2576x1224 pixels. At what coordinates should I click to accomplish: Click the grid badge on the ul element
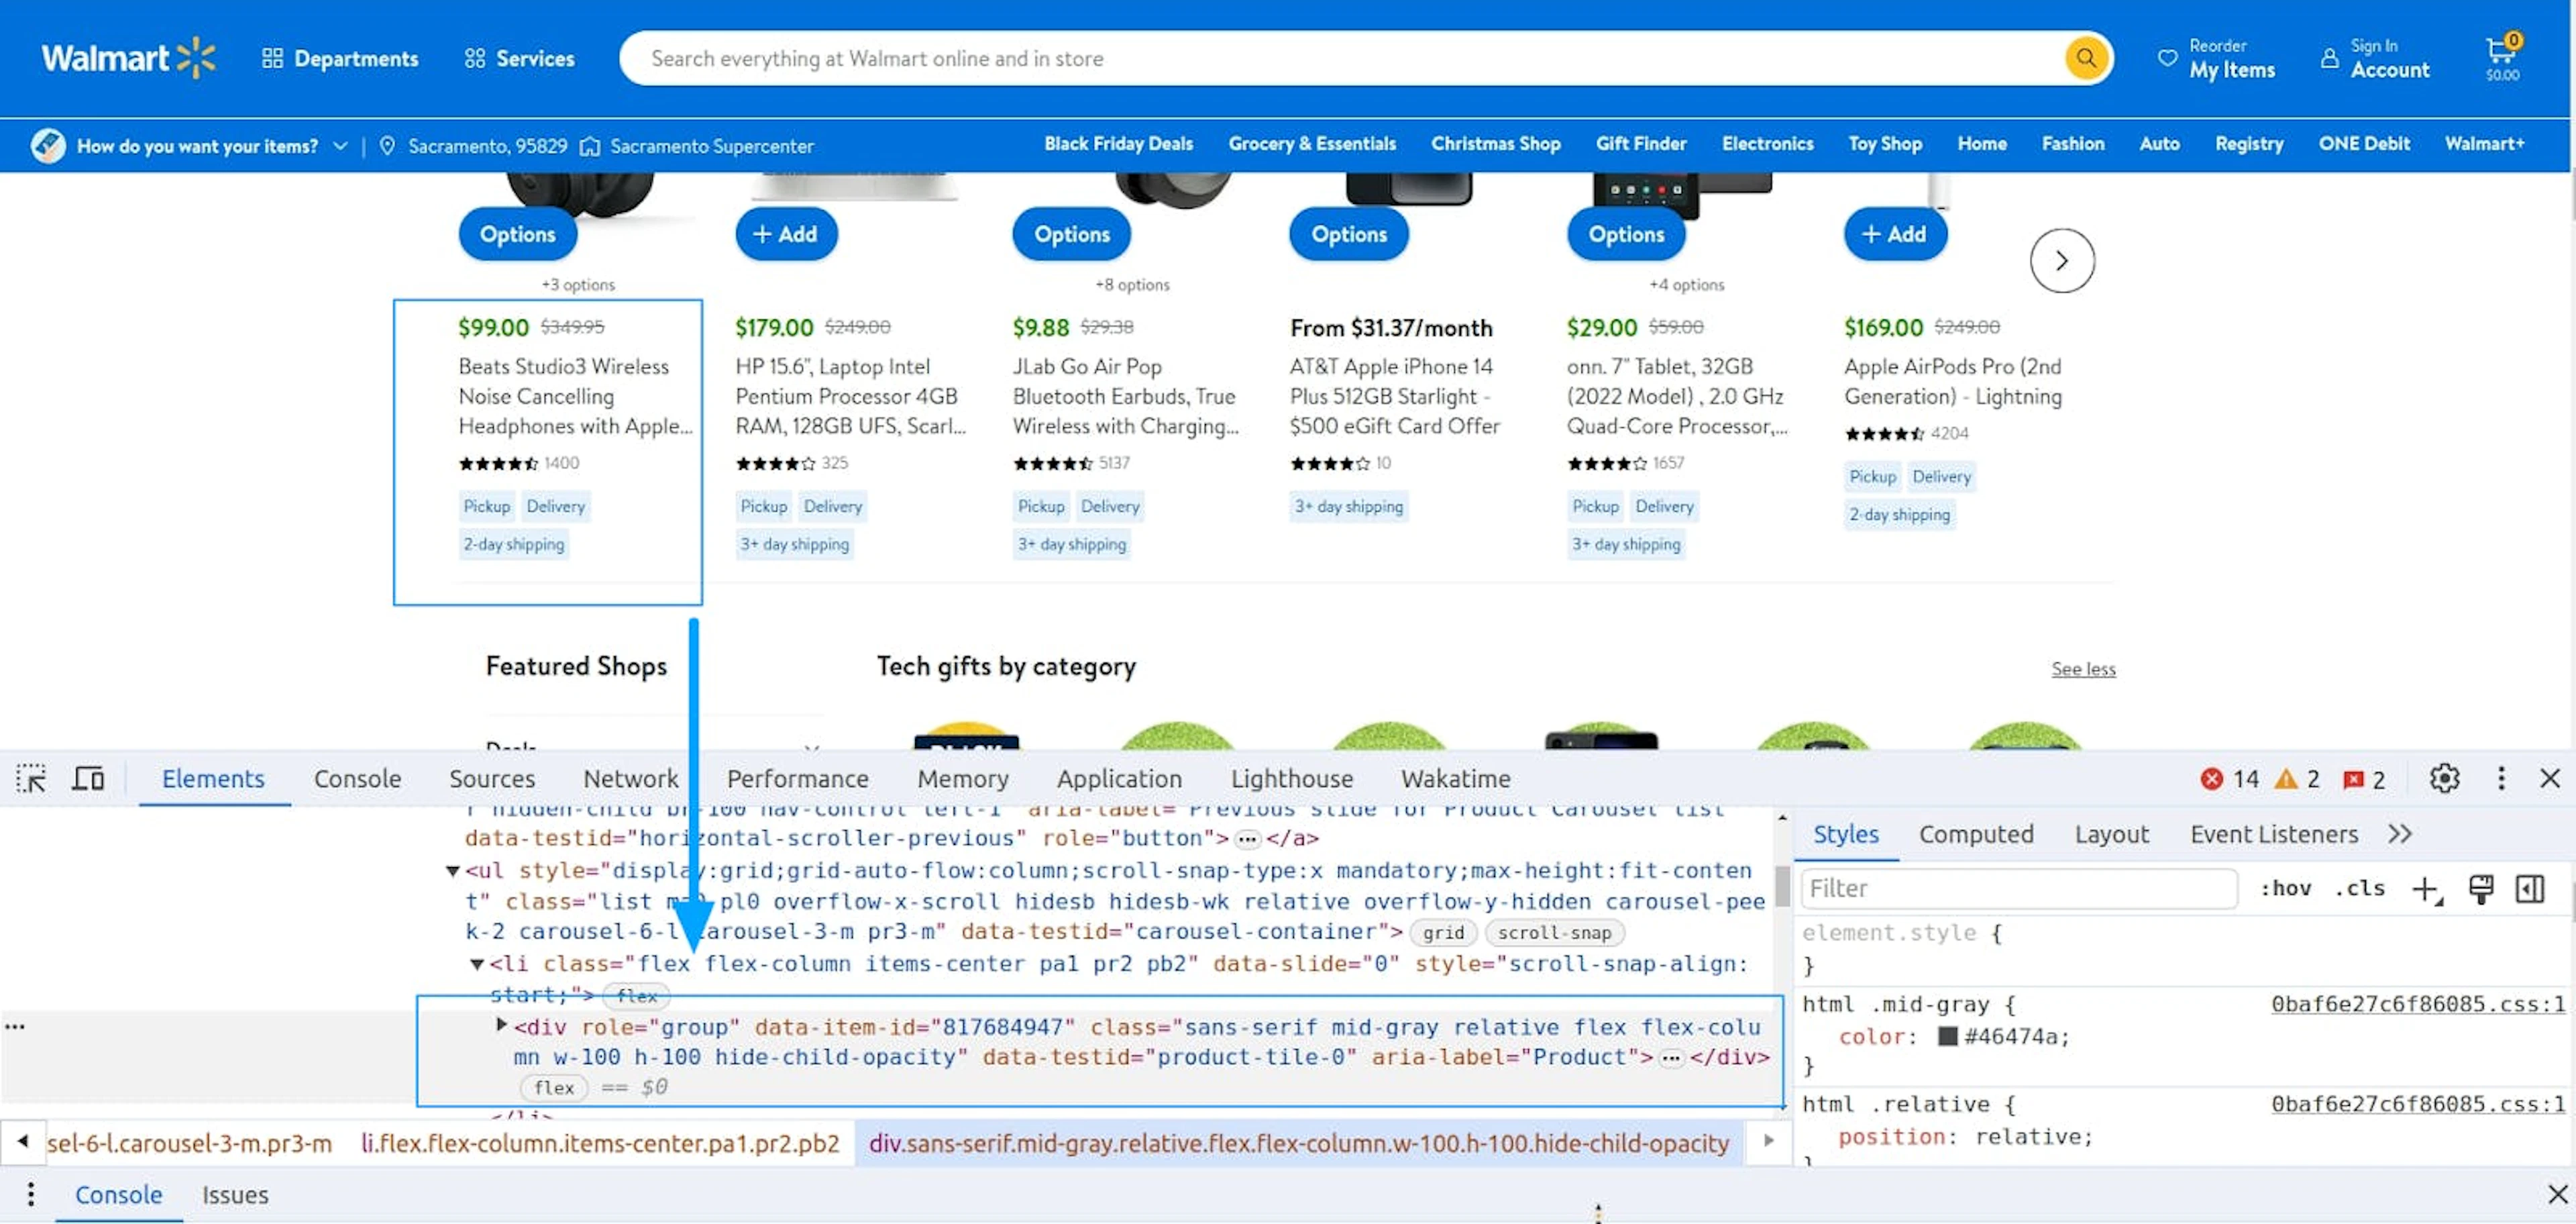click(1443, 933)
